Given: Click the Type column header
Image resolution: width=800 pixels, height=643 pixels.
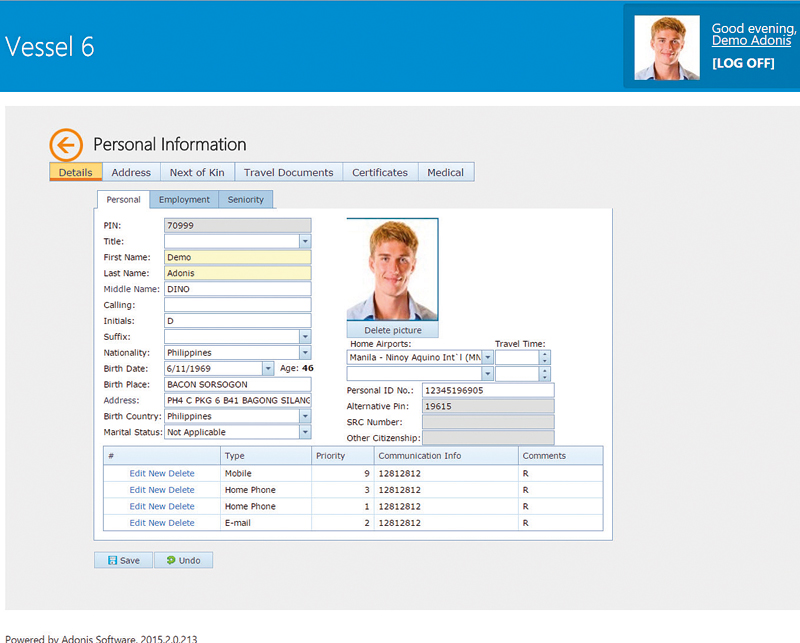Looking at the screenshot, I should (x=266, y=456).
